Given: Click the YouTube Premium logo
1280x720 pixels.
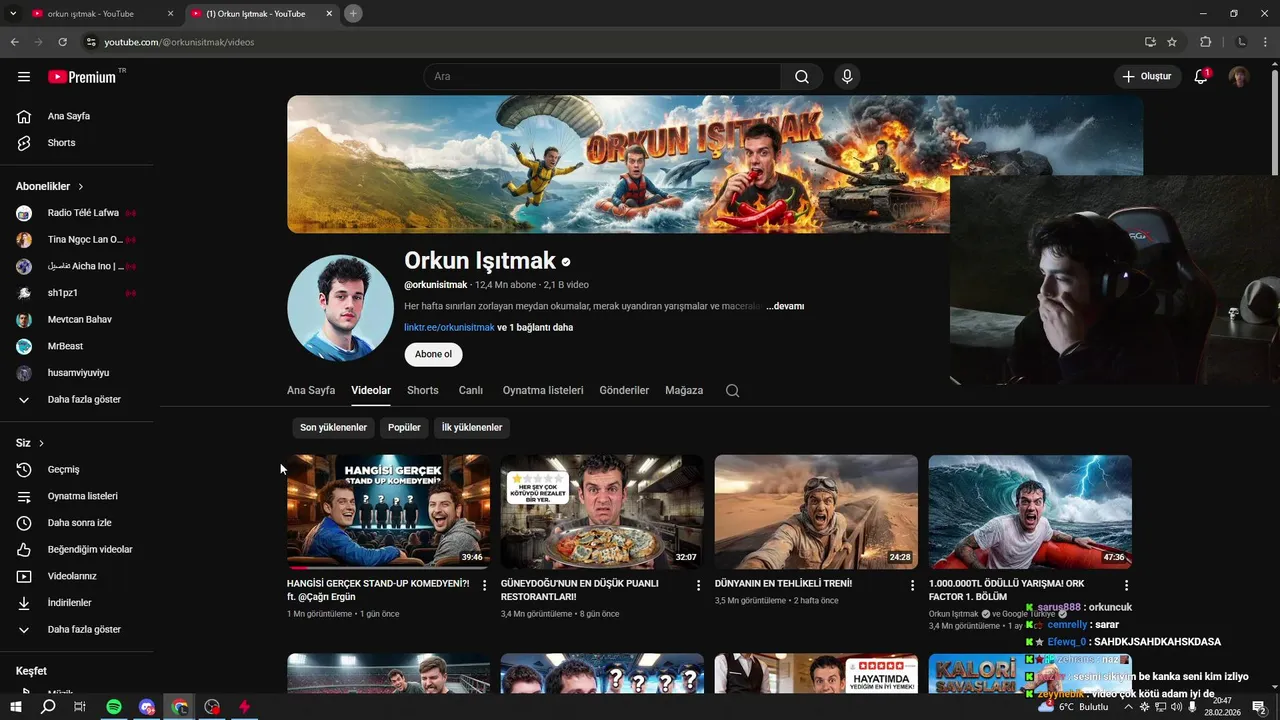Looking at the screenshot, I should coord(82,77).
